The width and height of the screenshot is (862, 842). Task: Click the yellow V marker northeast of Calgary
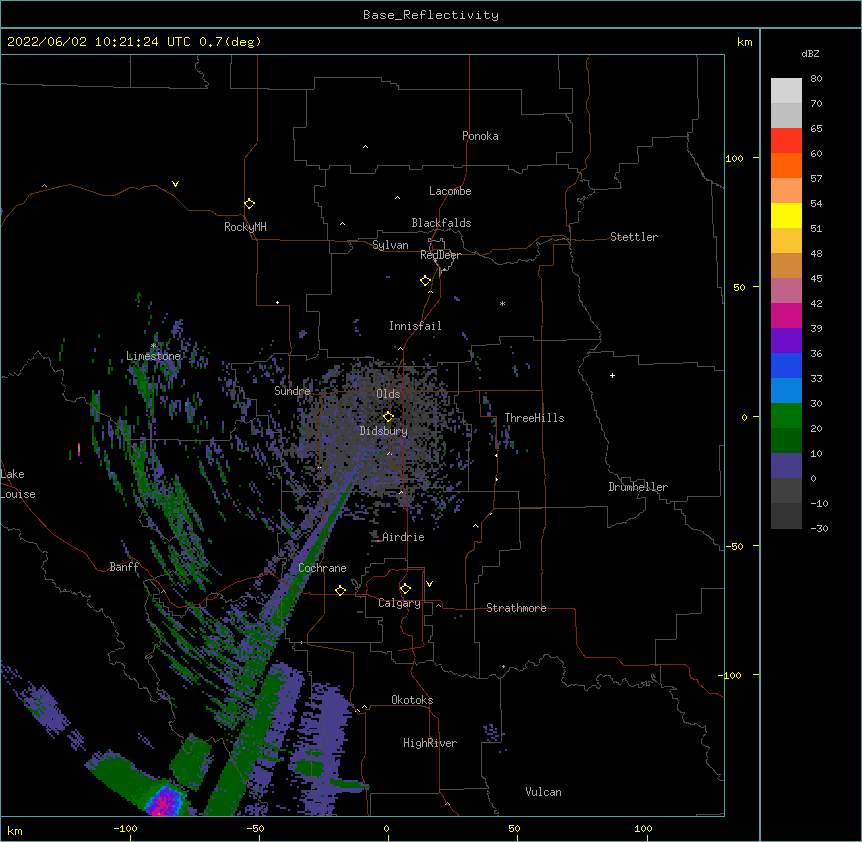click(429, 584)
